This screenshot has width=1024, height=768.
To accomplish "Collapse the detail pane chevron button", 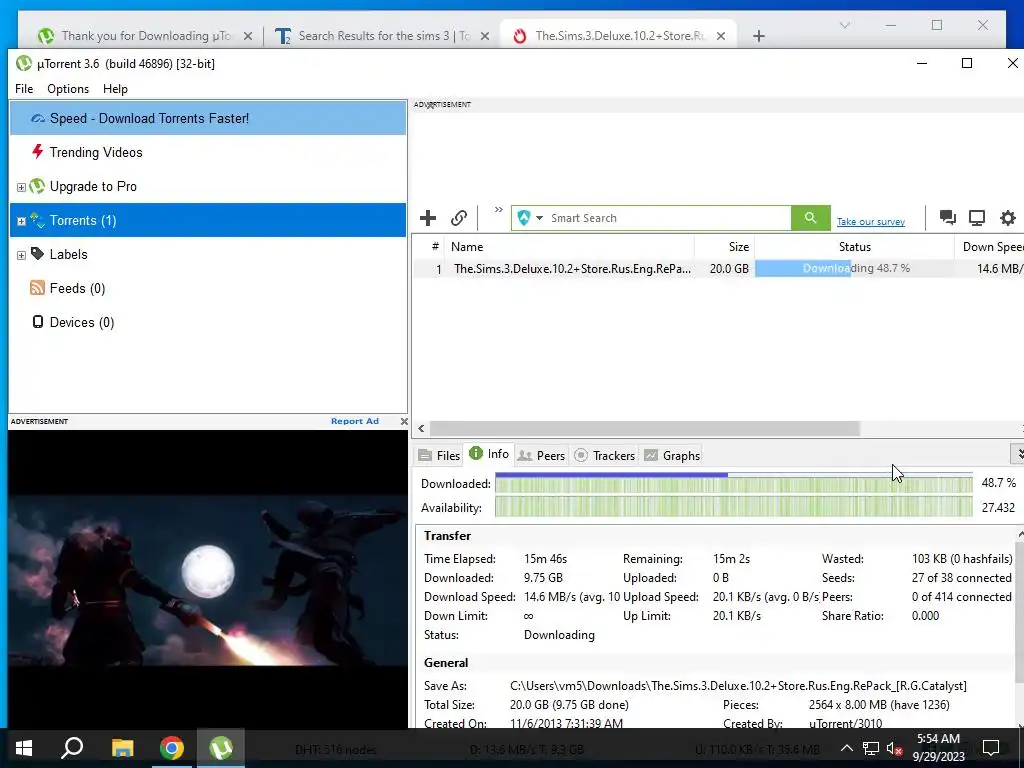I will pos(1019,453).
